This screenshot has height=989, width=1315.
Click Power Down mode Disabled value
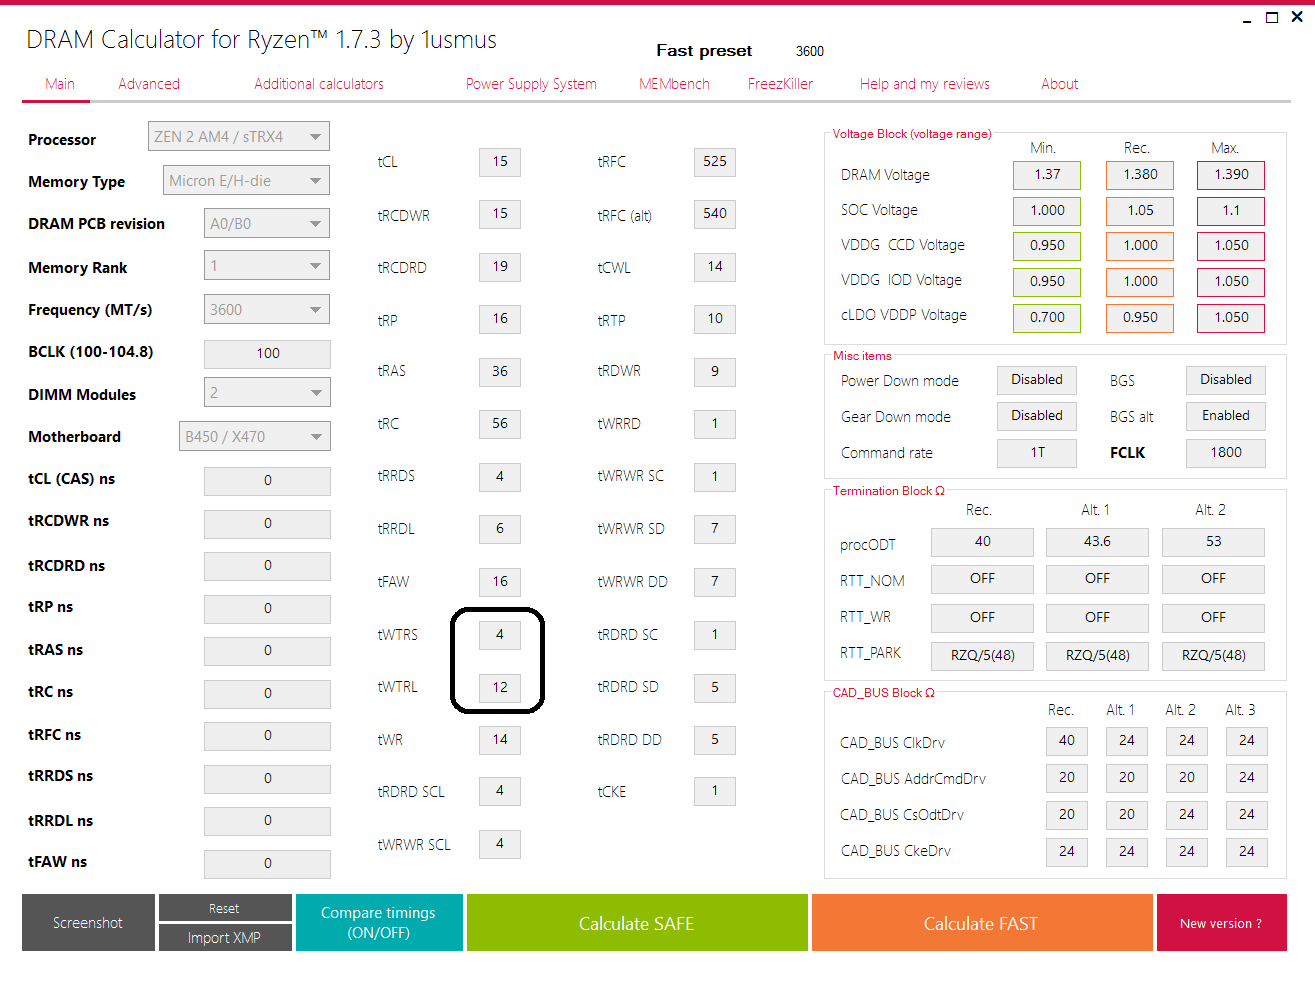[1037, 380]
